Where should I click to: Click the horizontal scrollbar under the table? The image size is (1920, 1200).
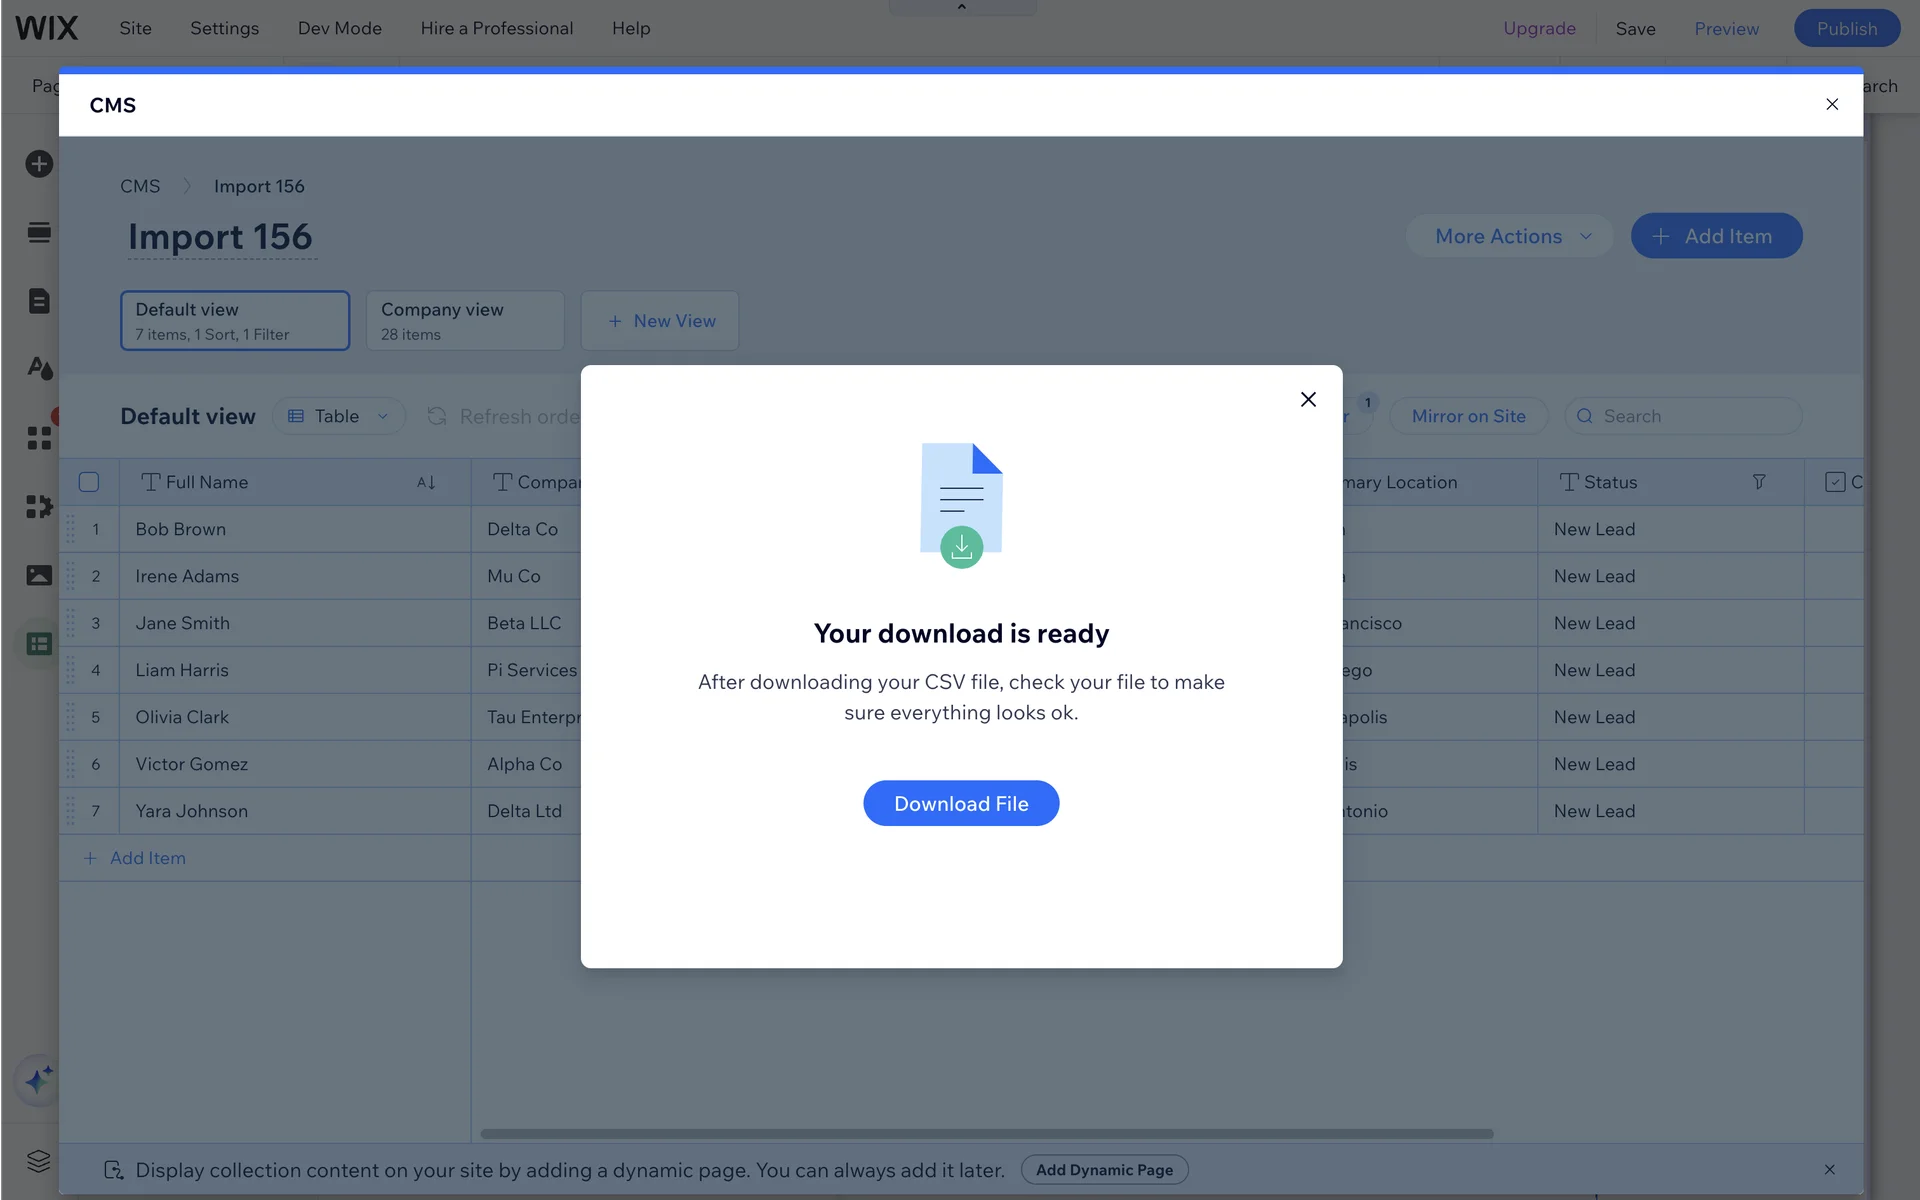pos(986,1134)
